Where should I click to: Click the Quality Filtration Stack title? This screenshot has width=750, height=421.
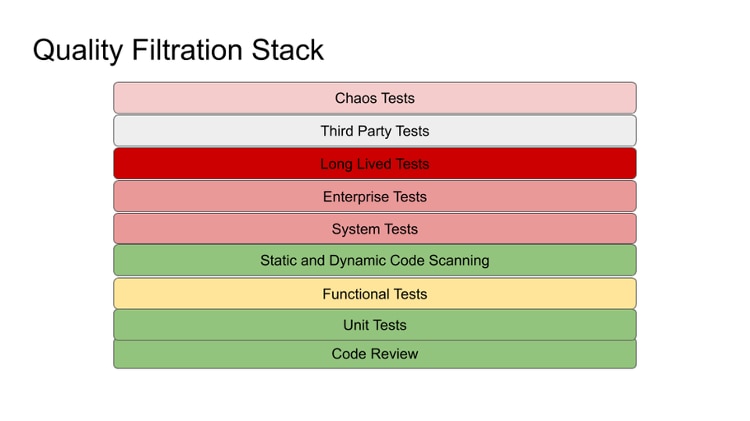[x=178, y=50]
